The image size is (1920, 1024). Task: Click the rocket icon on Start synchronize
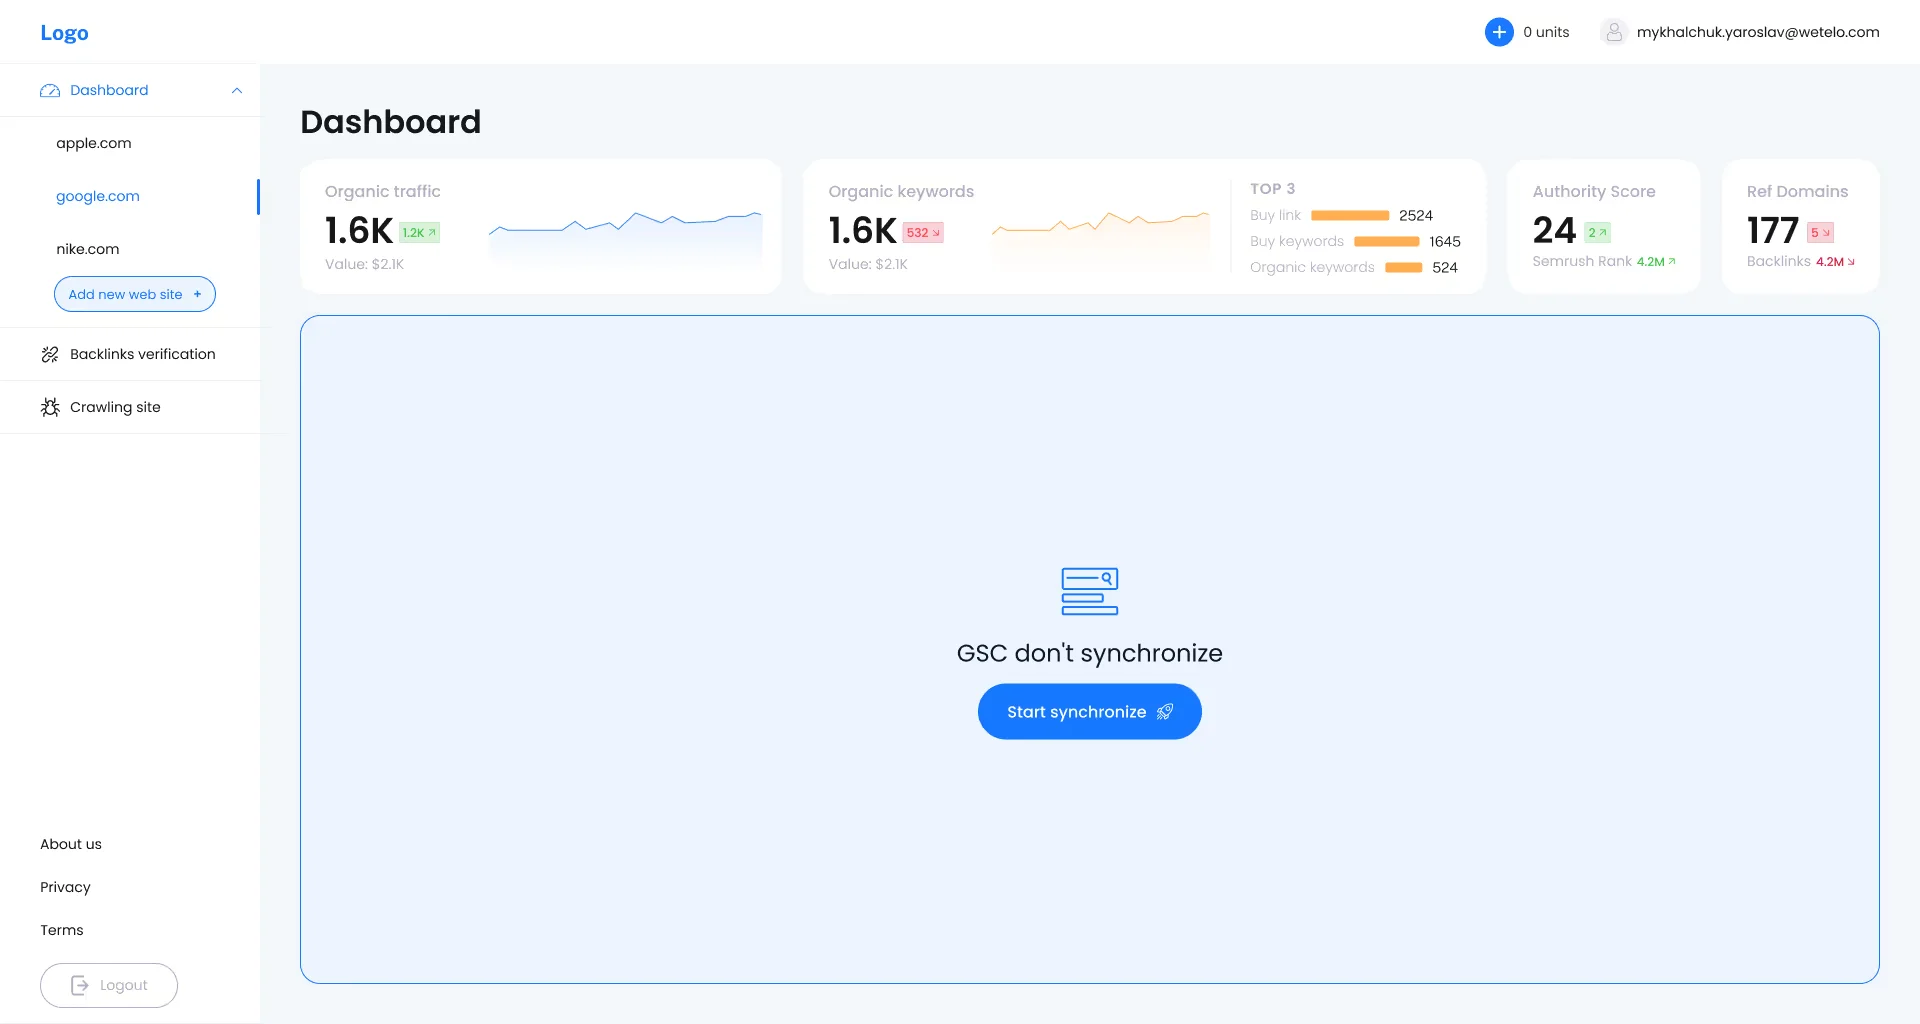pyautogui.click(x=1164, y=711)
